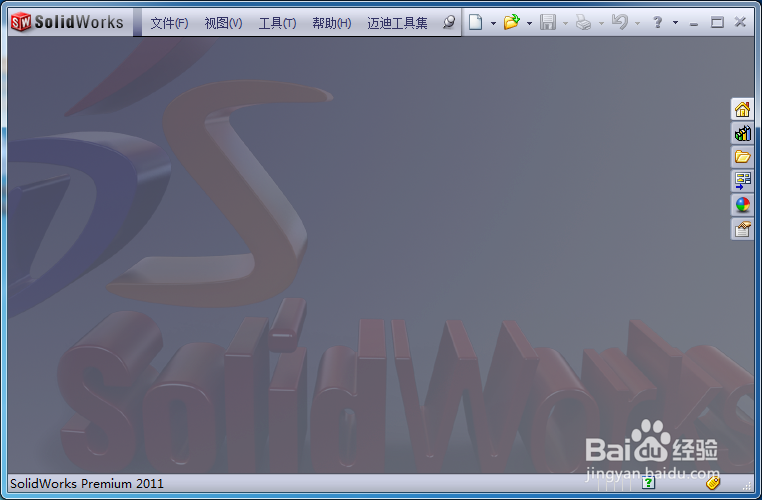Image resolution: width=762 pixels, height=500 pixels.
Task: Toggle the menu bar pushpin
Action: (449, 22)
